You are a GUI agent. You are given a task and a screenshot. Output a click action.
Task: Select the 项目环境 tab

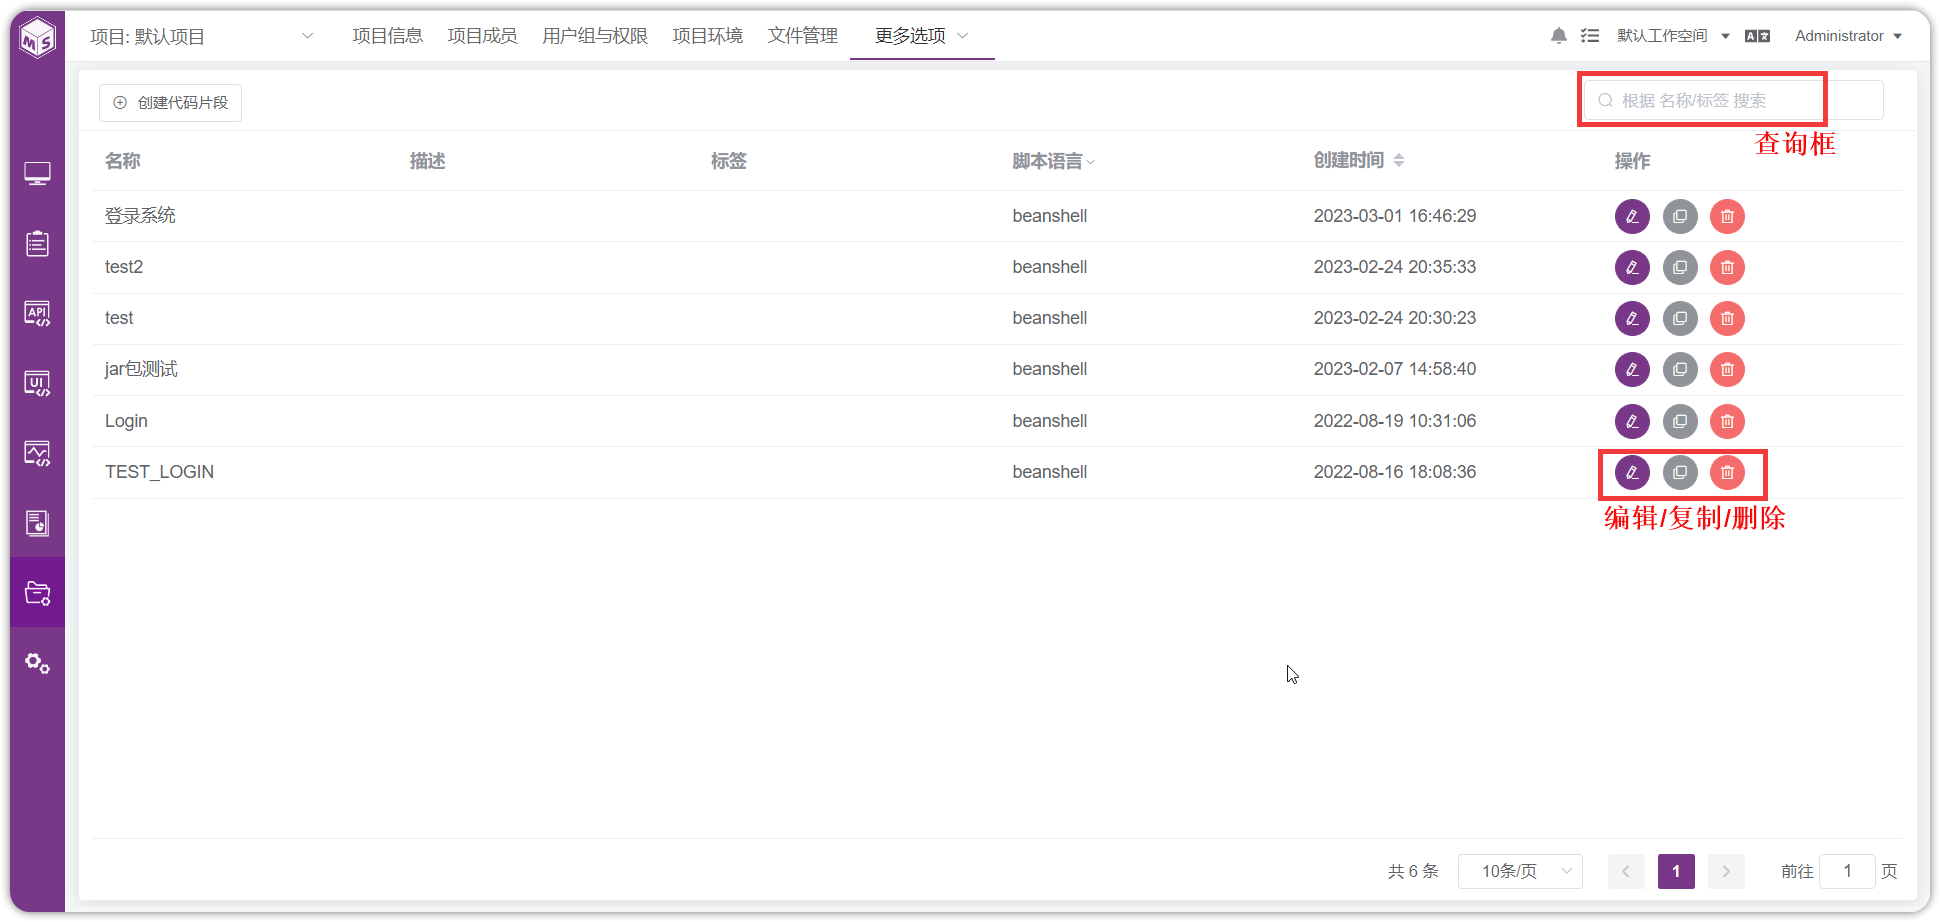click(x=707, y=36)
